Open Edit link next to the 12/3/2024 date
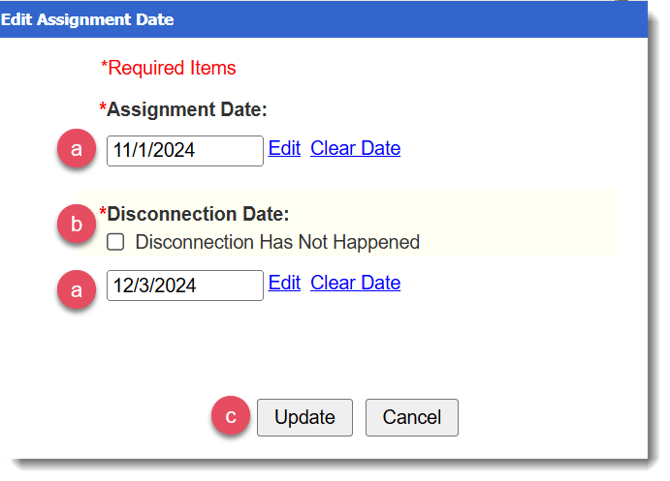Image resolution: width=670 pixels, height=481 pixels. [284, 283]
